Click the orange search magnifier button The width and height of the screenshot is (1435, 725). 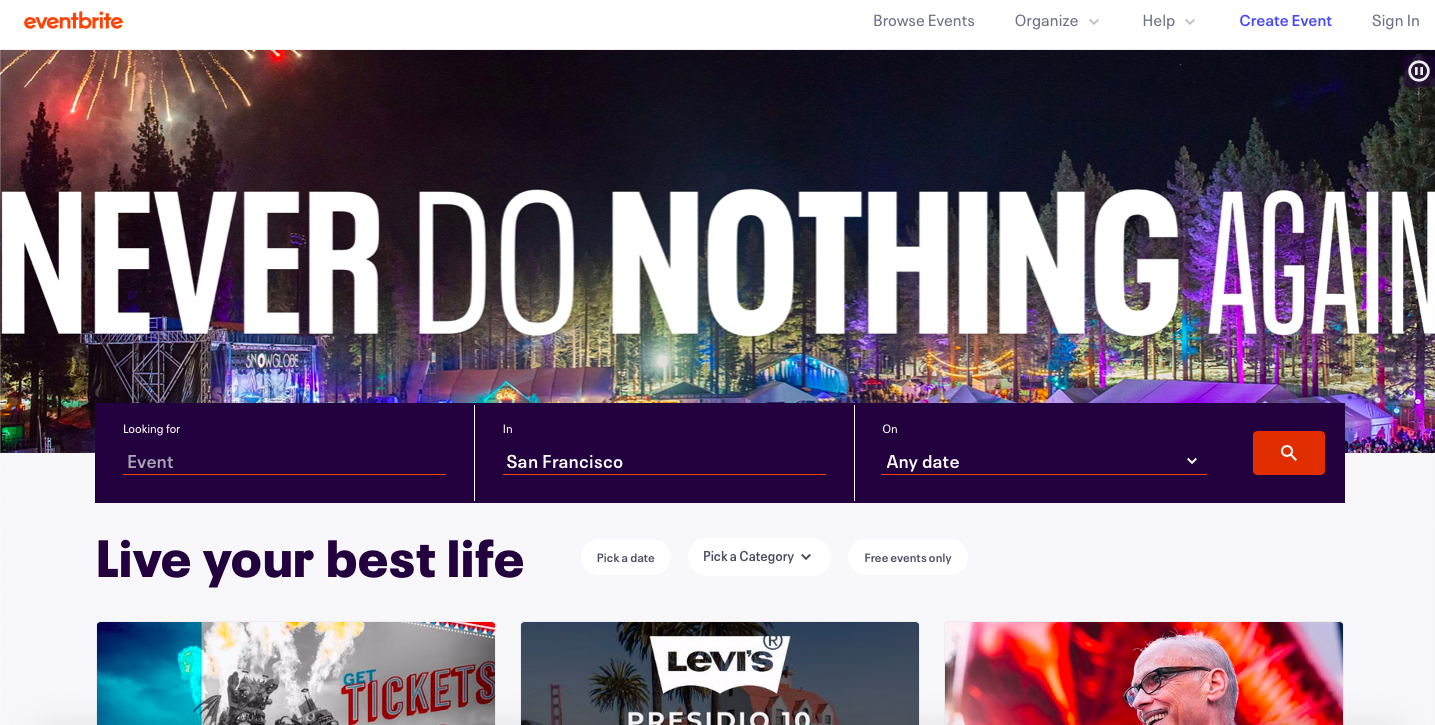(x=1288, y=453)
